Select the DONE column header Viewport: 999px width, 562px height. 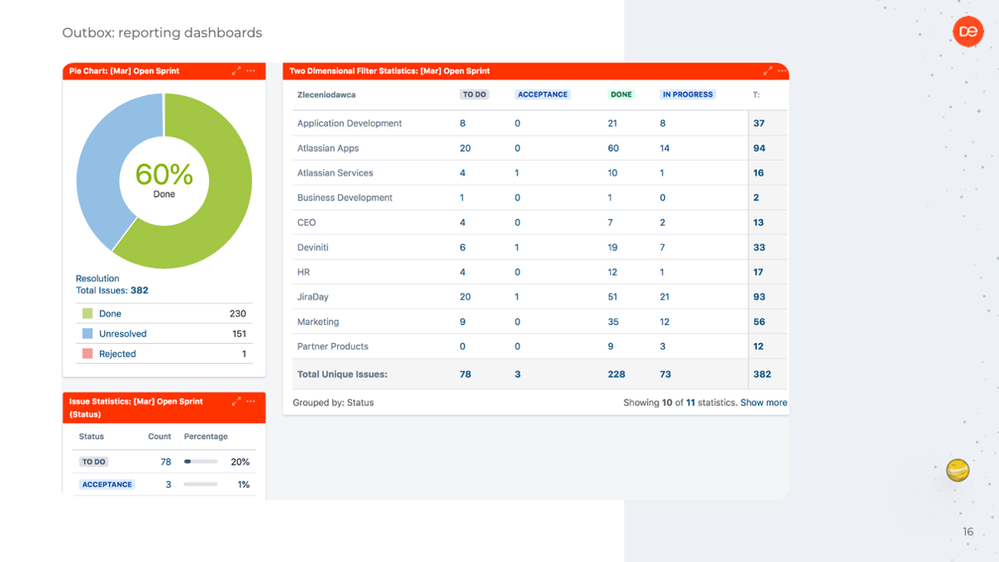click(621, 94)
